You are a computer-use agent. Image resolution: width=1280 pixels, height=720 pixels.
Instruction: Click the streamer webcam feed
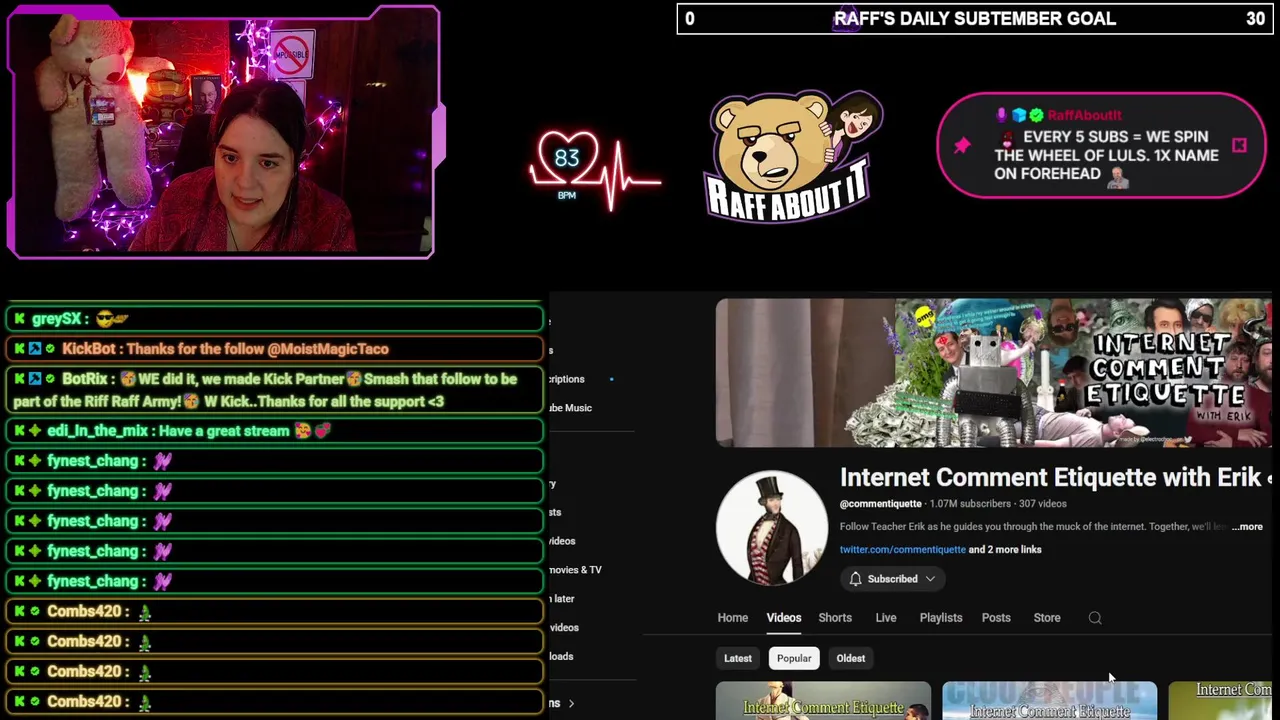click(222, 133)
